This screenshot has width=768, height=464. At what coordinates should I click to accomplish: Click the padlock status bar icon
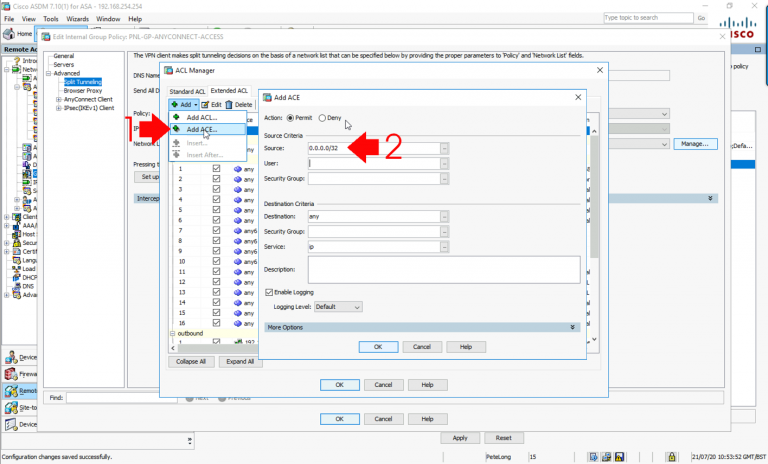[672, 457]
